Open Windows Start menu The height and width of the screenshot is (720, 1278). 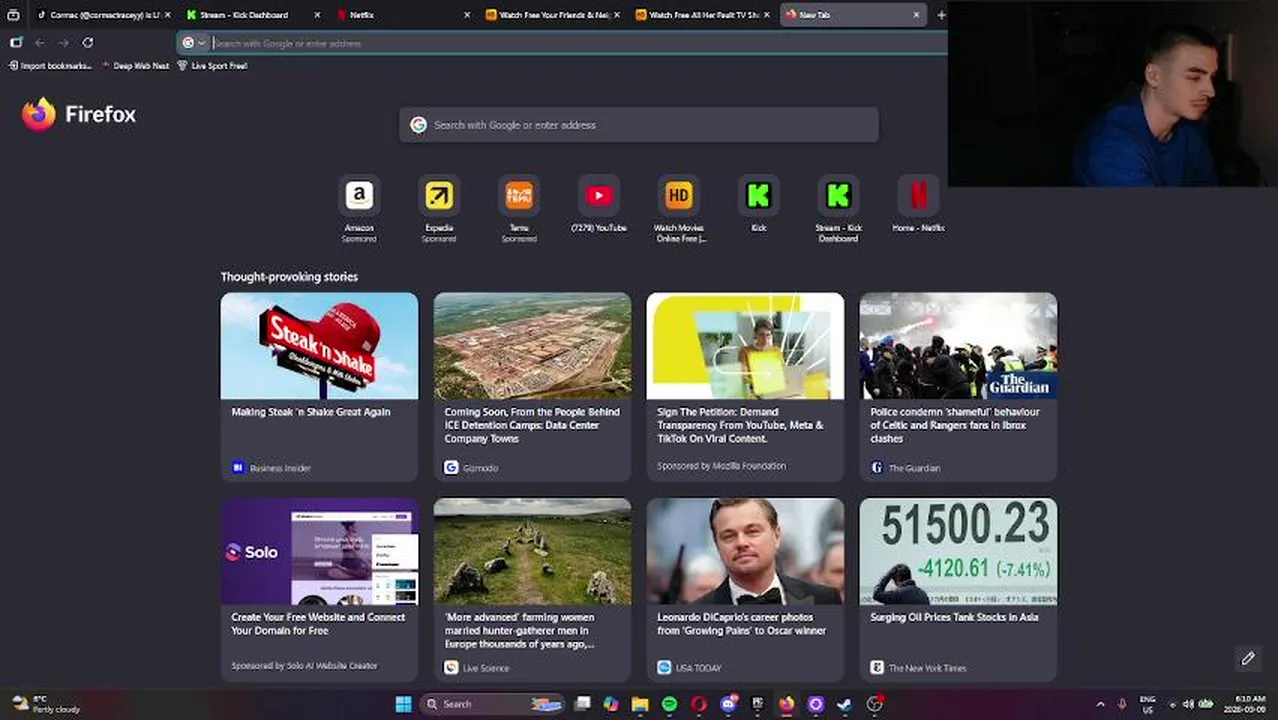[403, 704]
